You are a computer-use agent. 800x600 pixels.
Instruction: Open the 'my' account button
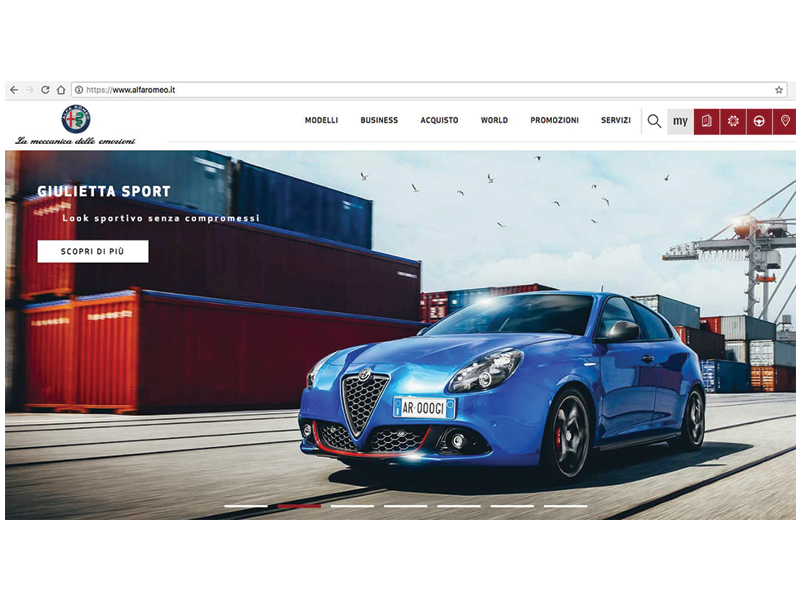680,121
